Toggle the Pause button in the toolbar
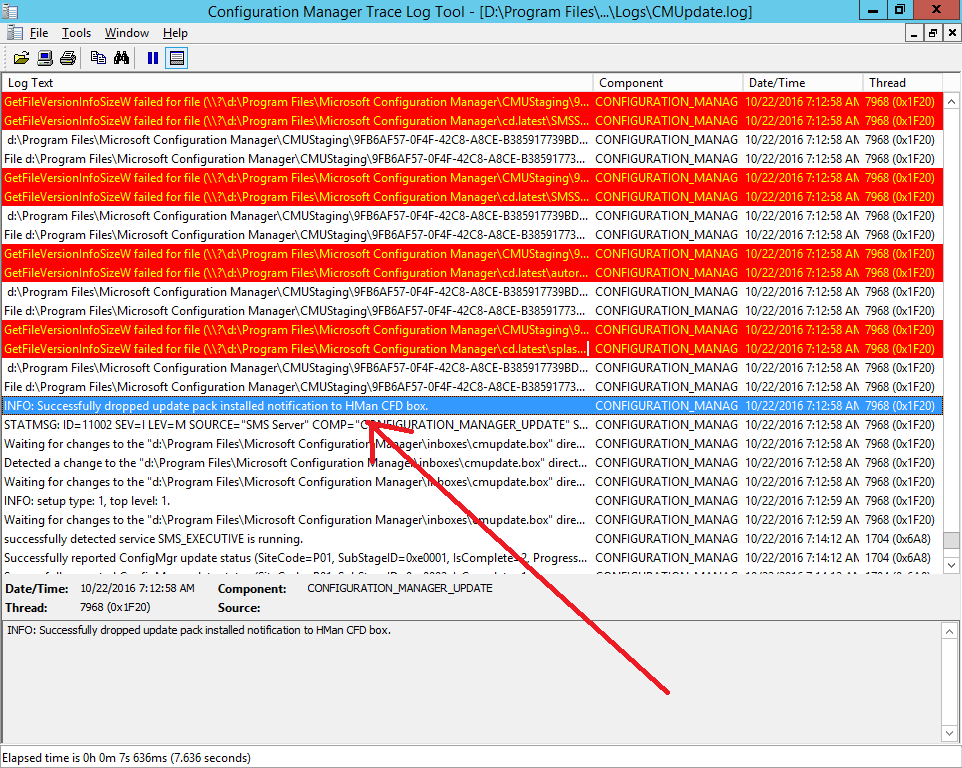 [153, 58]
